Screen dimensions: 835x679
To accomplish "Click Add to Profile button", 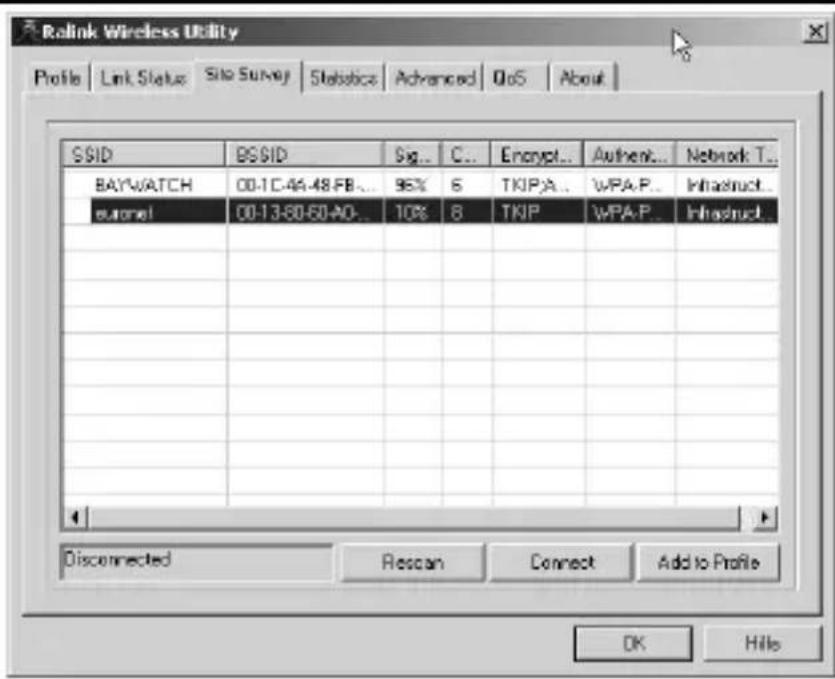I will pyautogui.click(x=709, y=562).
